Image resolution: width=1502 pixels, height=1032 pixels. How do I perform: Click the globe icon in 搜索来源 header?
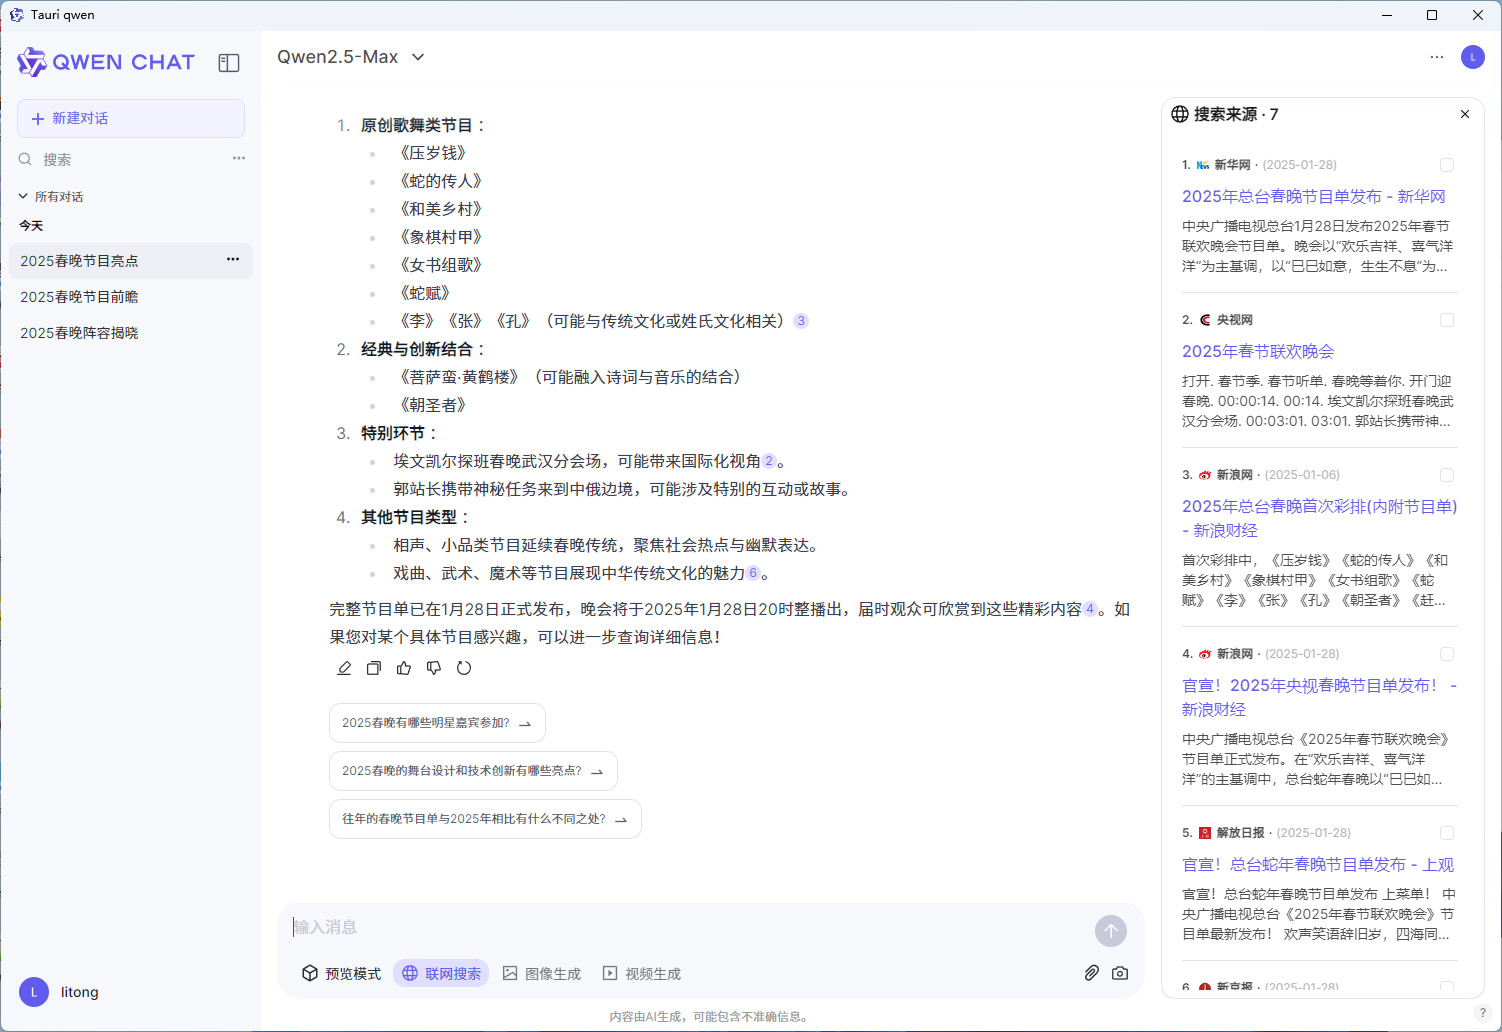point(1180,114)
